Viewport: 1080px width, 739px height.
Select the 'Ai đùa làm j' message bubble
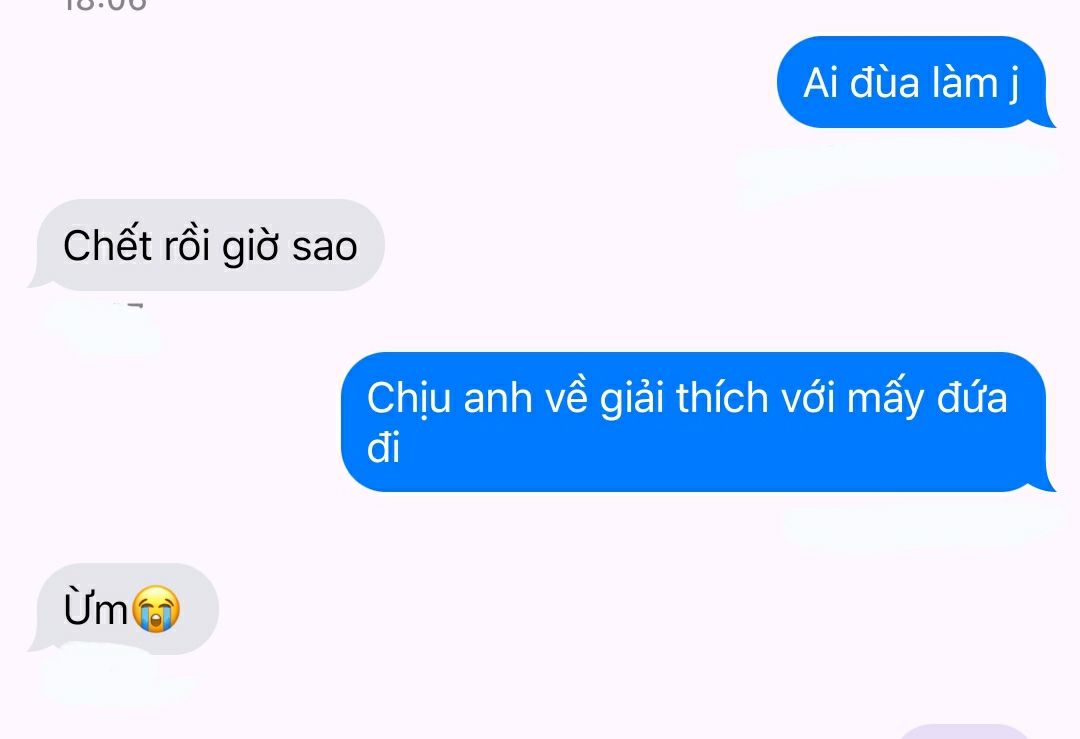[911, 82]
